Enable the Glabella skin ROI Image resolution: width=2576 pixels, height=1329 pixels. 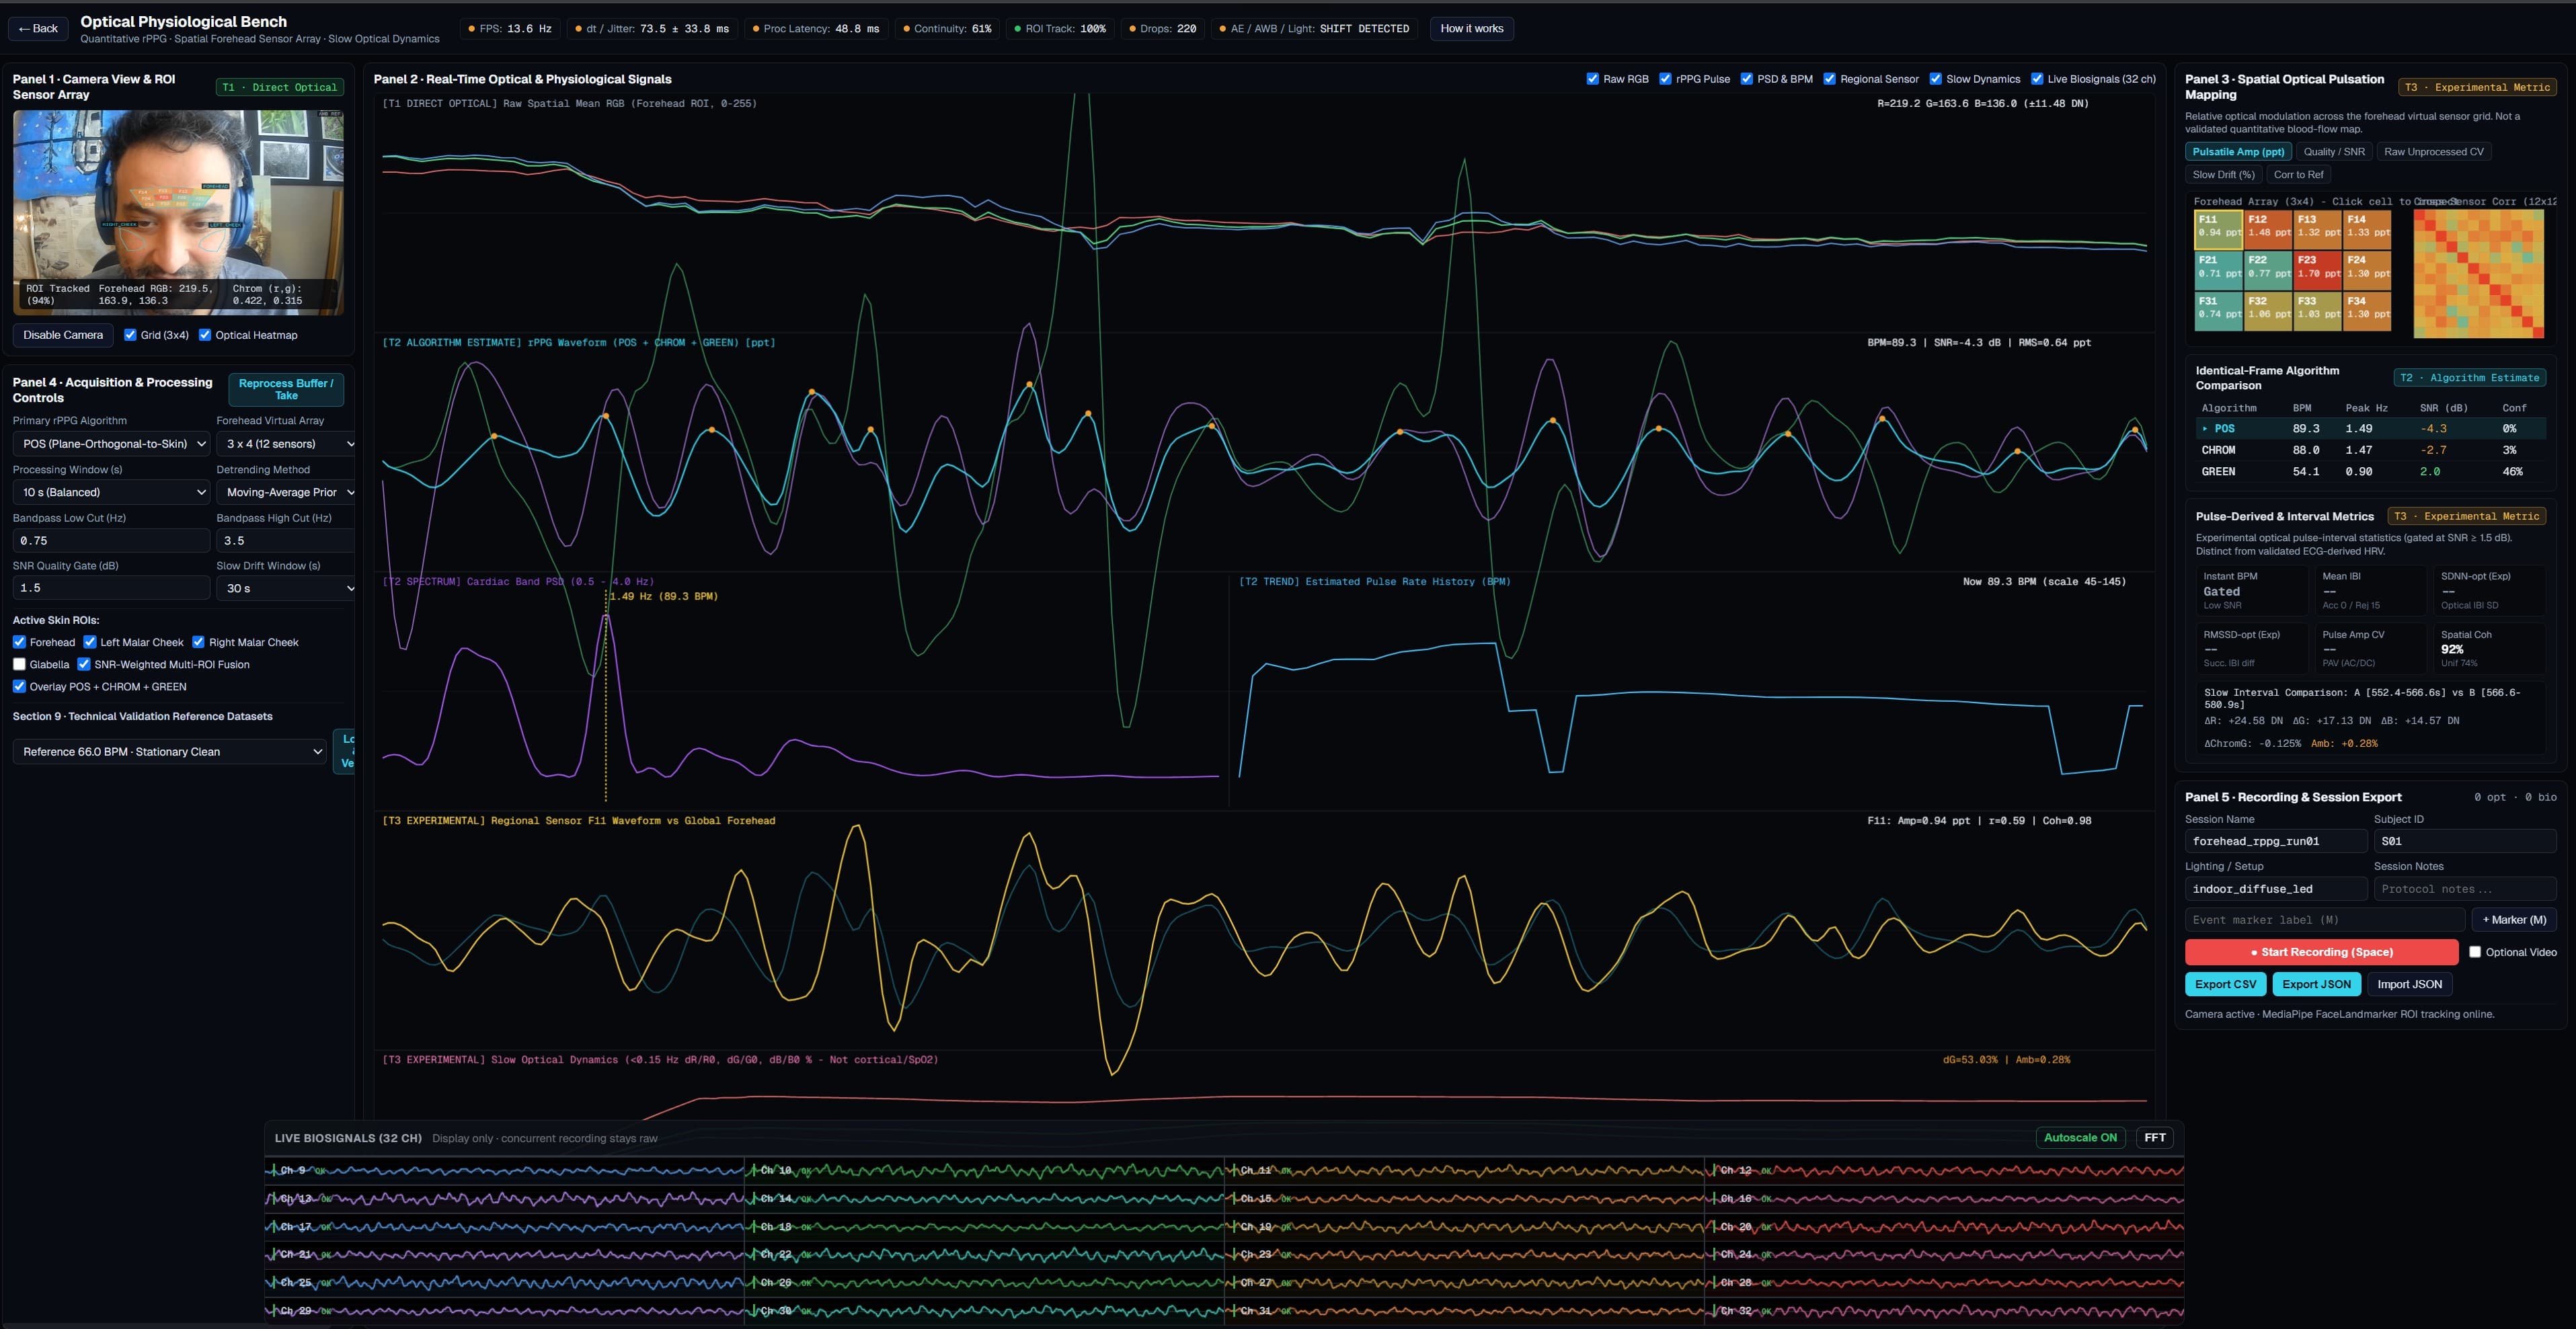(19, 664)
